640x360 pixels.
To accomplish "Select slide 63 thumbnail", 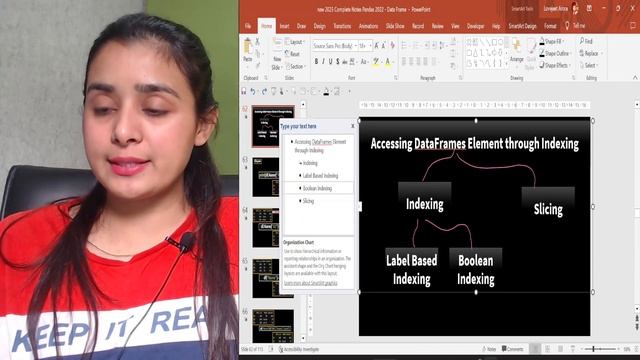I will coord(266,177).
